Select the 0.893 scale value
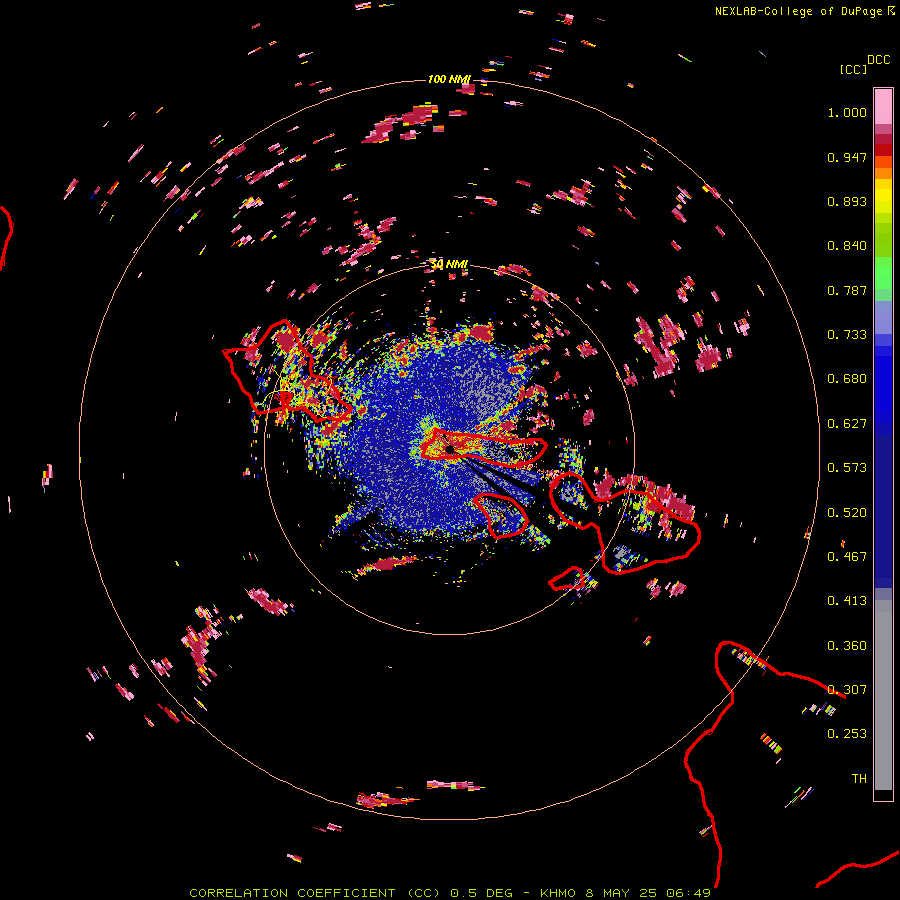Image resolution: width=900 pixels, height=900 pixels. (847, 201)
